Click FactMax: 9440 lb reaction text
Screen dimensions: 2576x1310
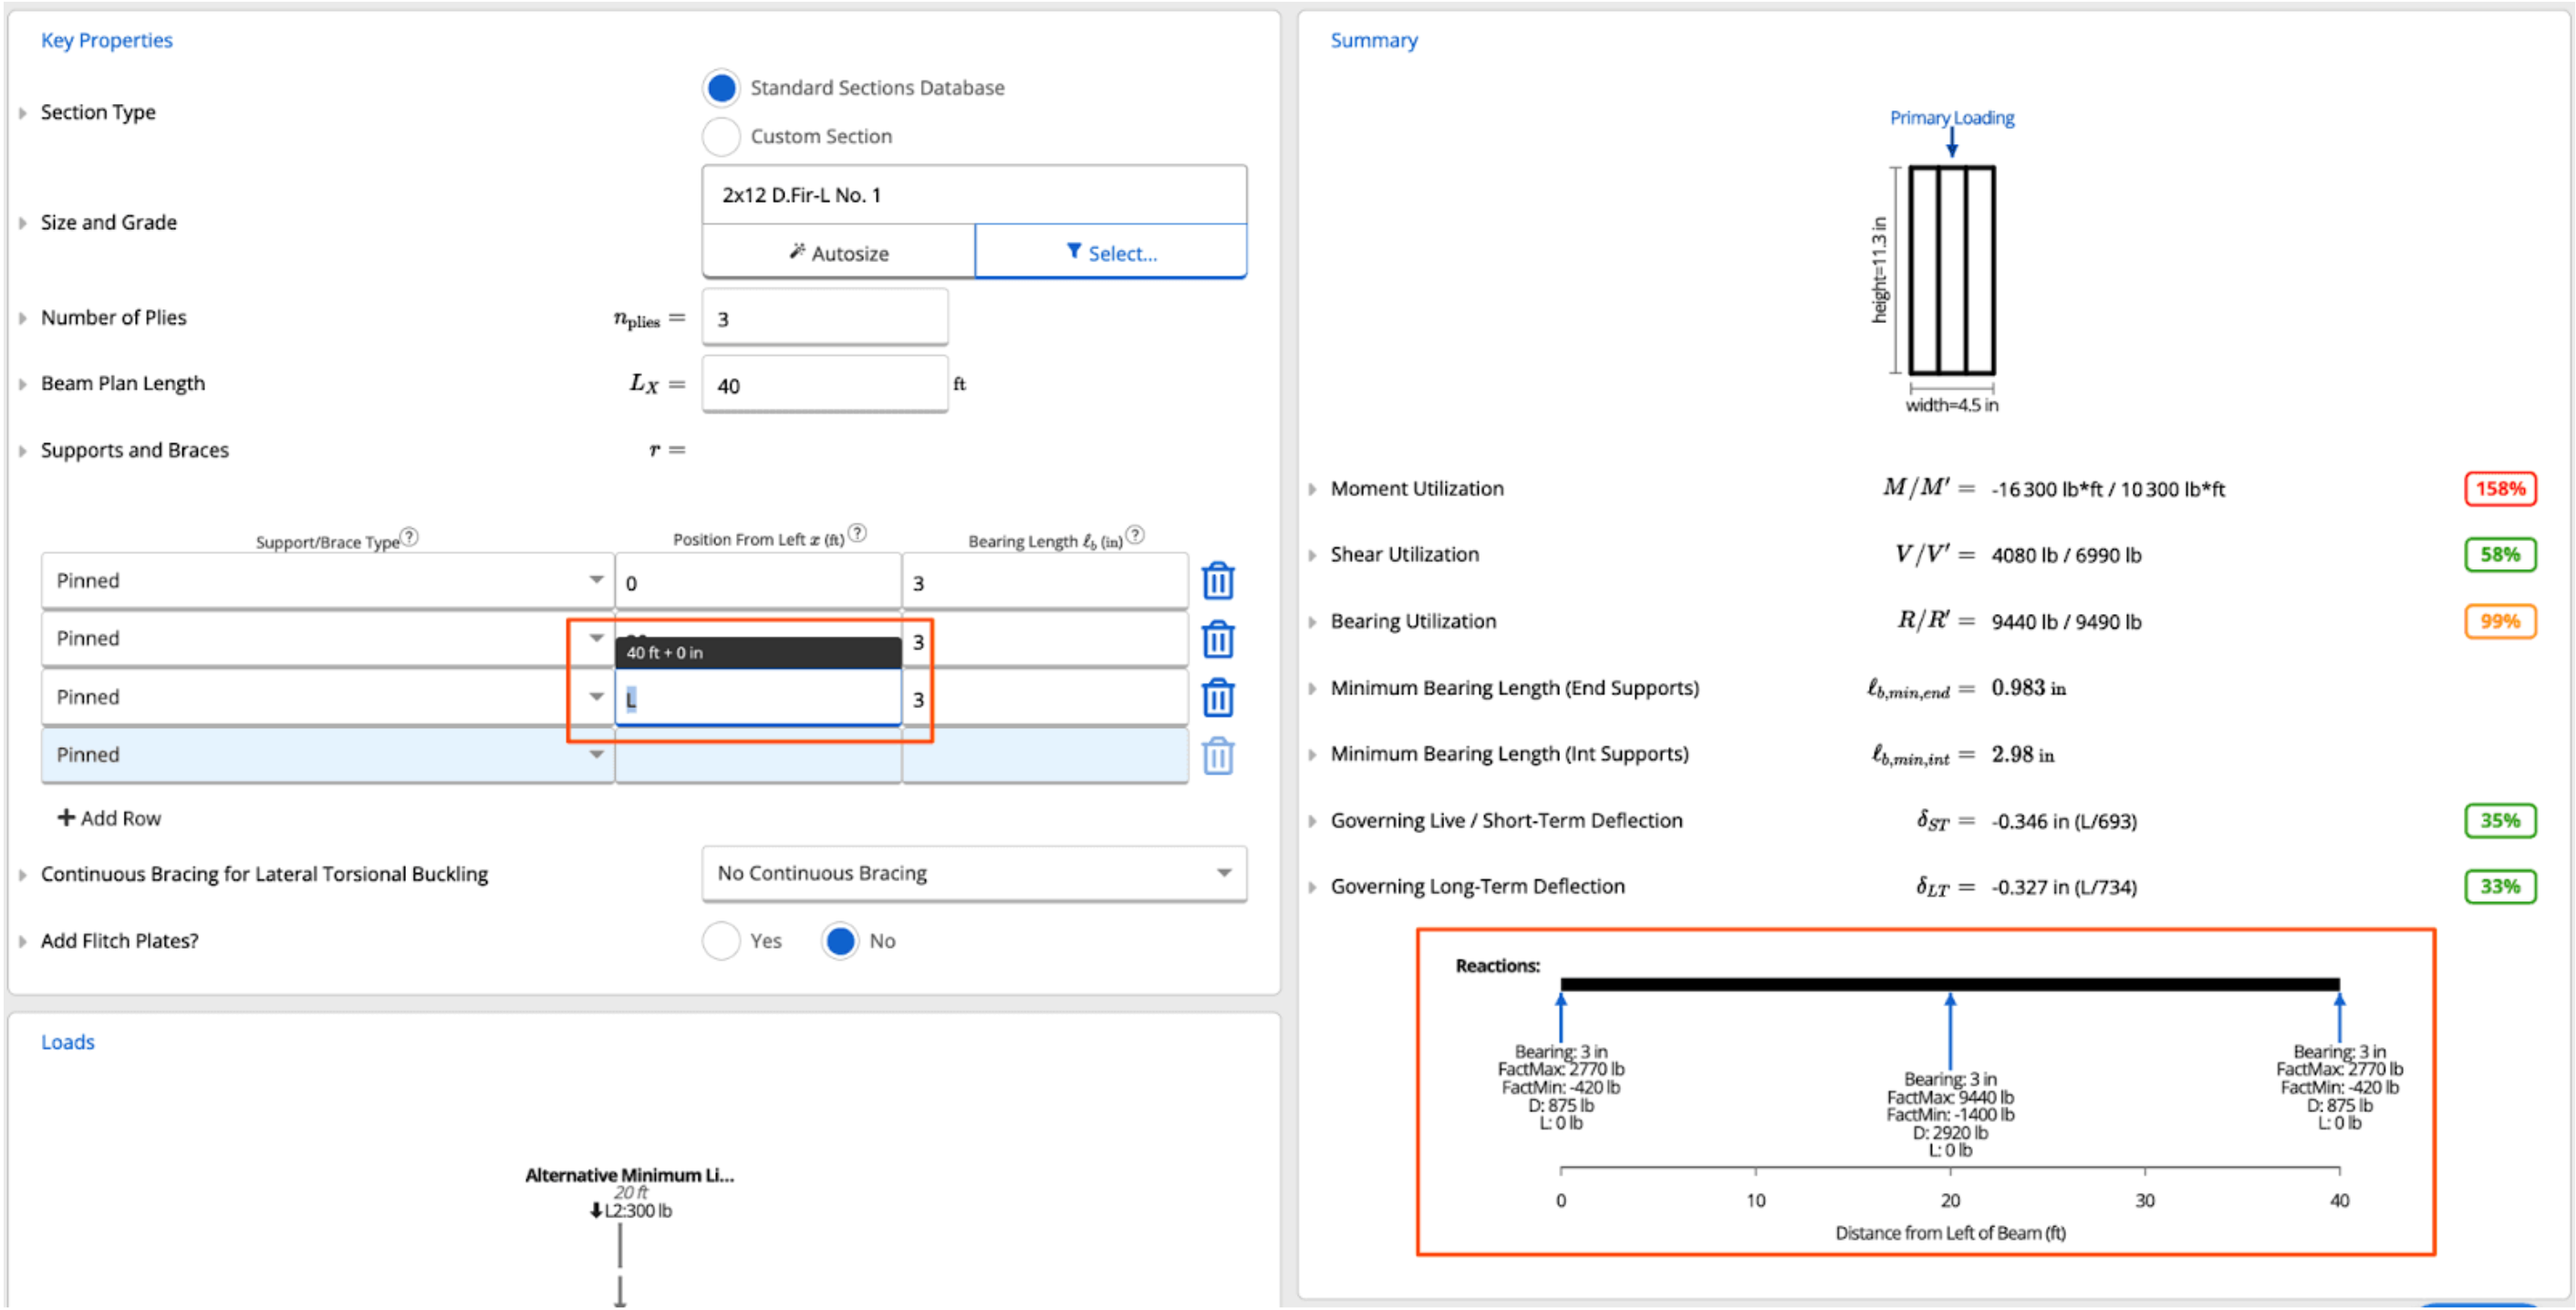[x=1950, y=1097]
